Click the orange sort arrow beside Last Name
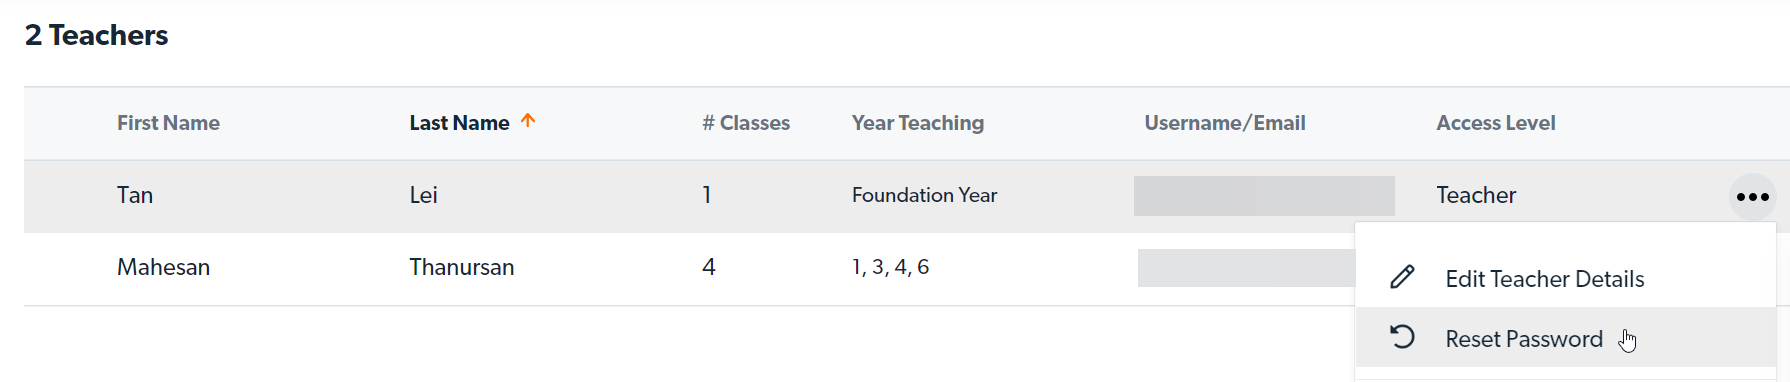 pos(528,121)
